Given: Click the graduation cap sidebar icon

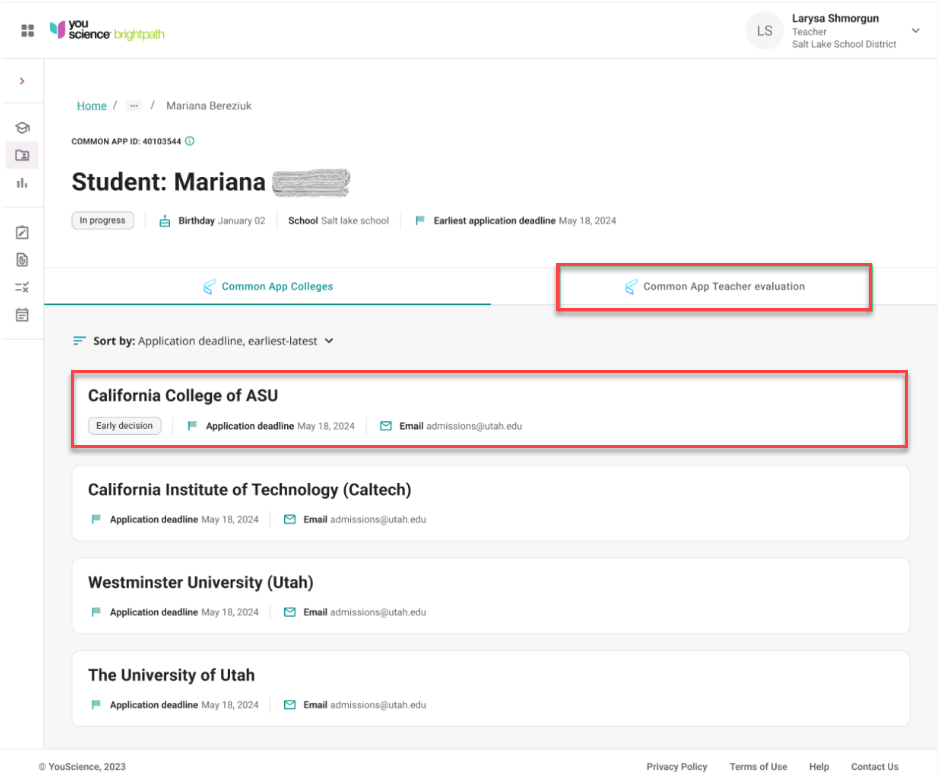Looking at the screenshot, I should tap(22, 128).
